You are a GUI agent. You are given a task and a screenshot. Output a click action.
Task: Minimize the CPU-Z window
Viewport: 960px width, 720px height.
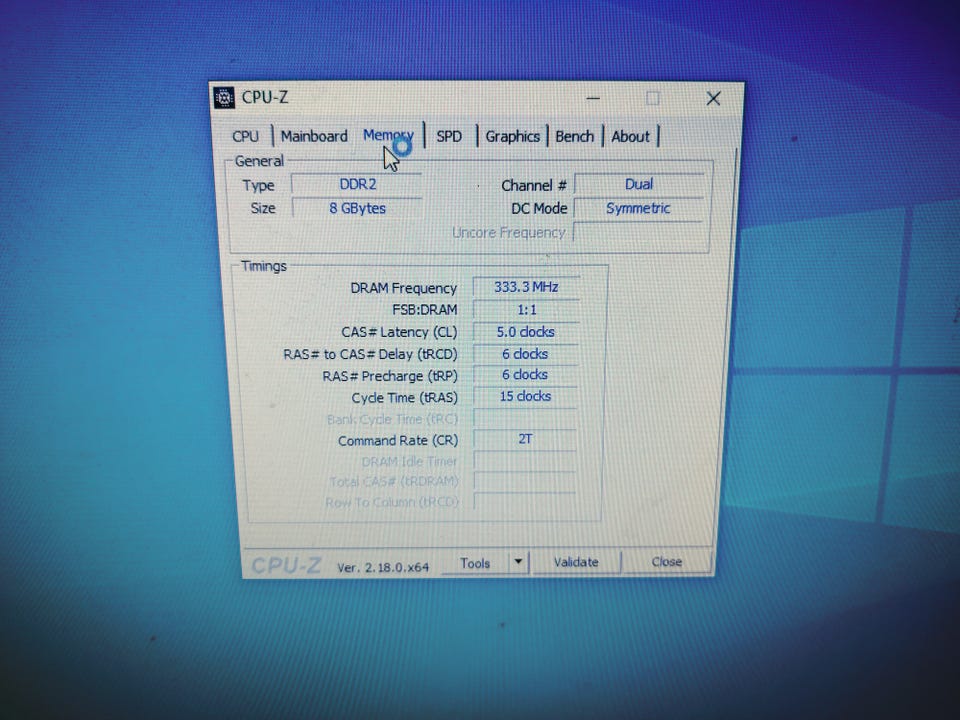pos(593,98)
